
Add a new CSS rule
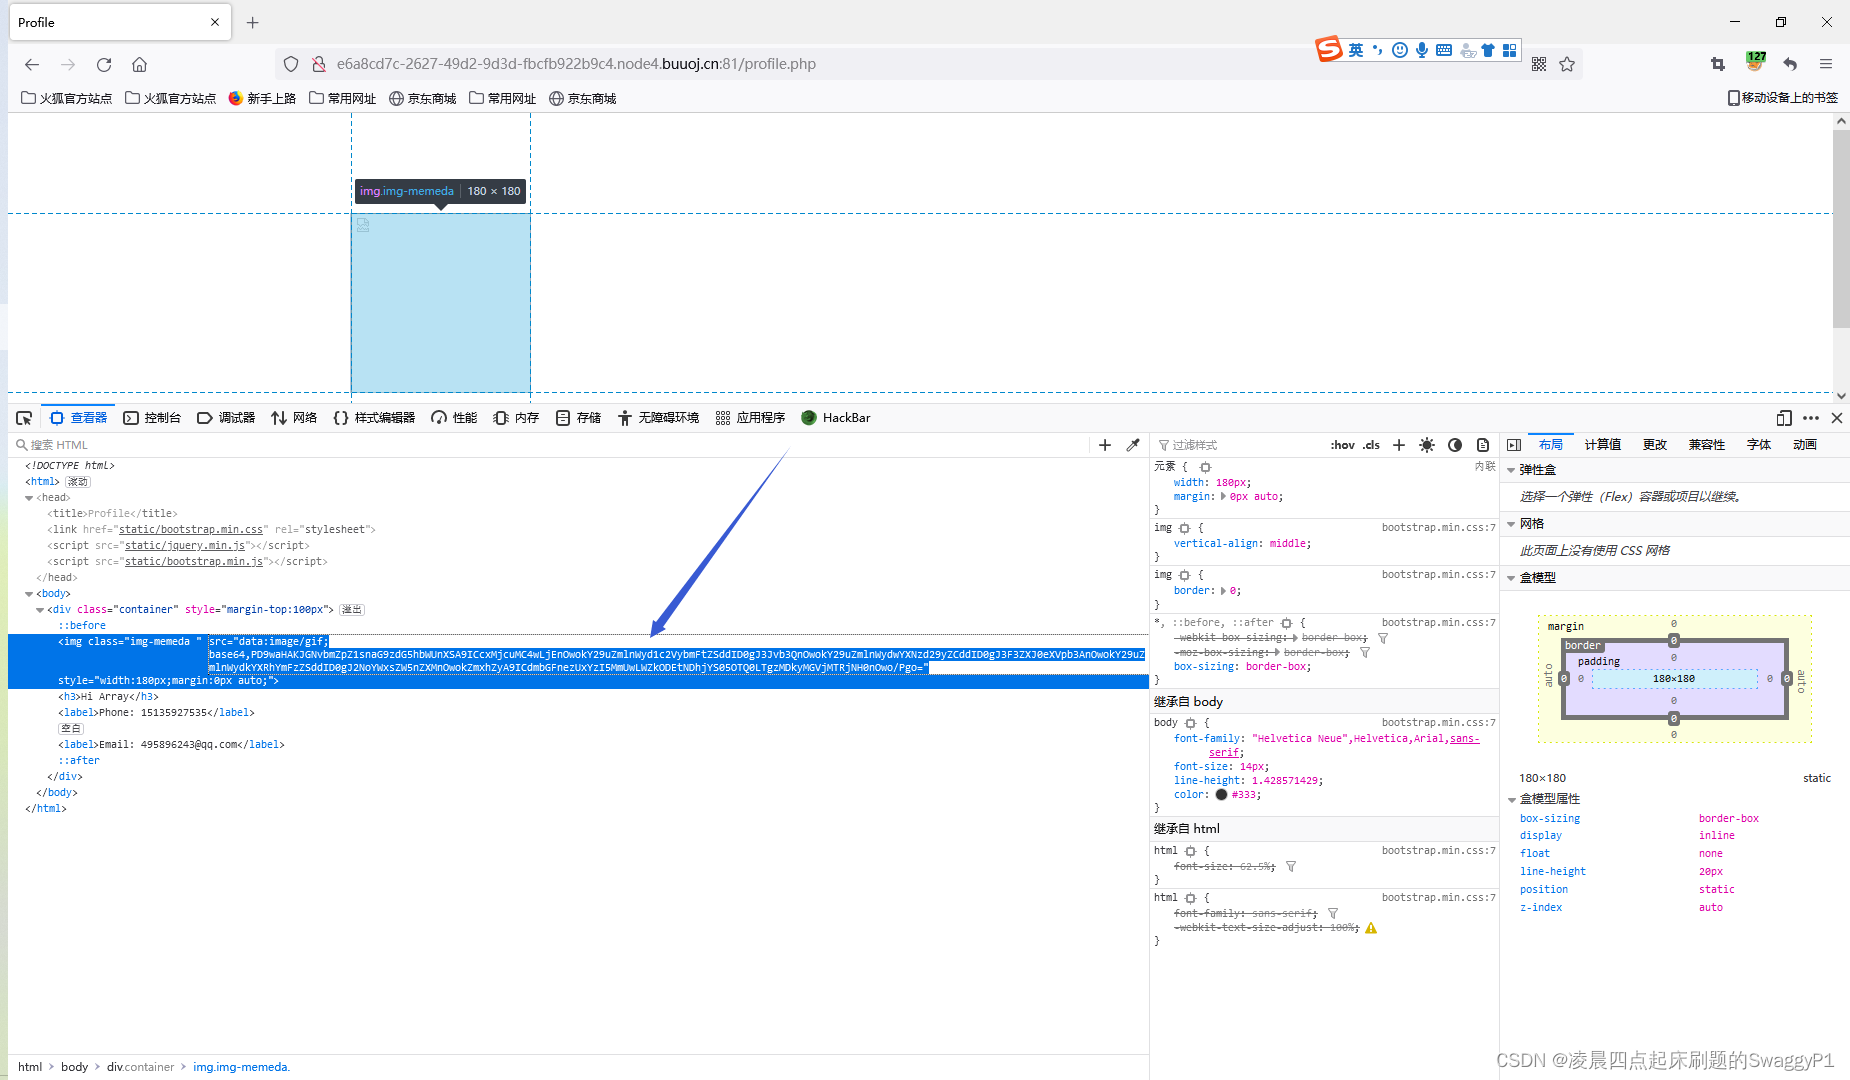(1399, 445)
